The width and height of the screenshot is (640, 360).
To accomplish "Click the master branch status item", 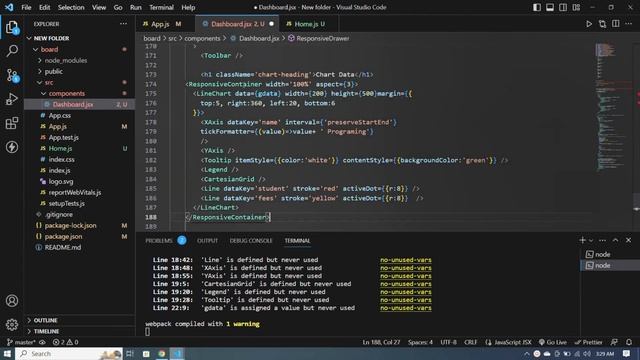I will 21,342.
